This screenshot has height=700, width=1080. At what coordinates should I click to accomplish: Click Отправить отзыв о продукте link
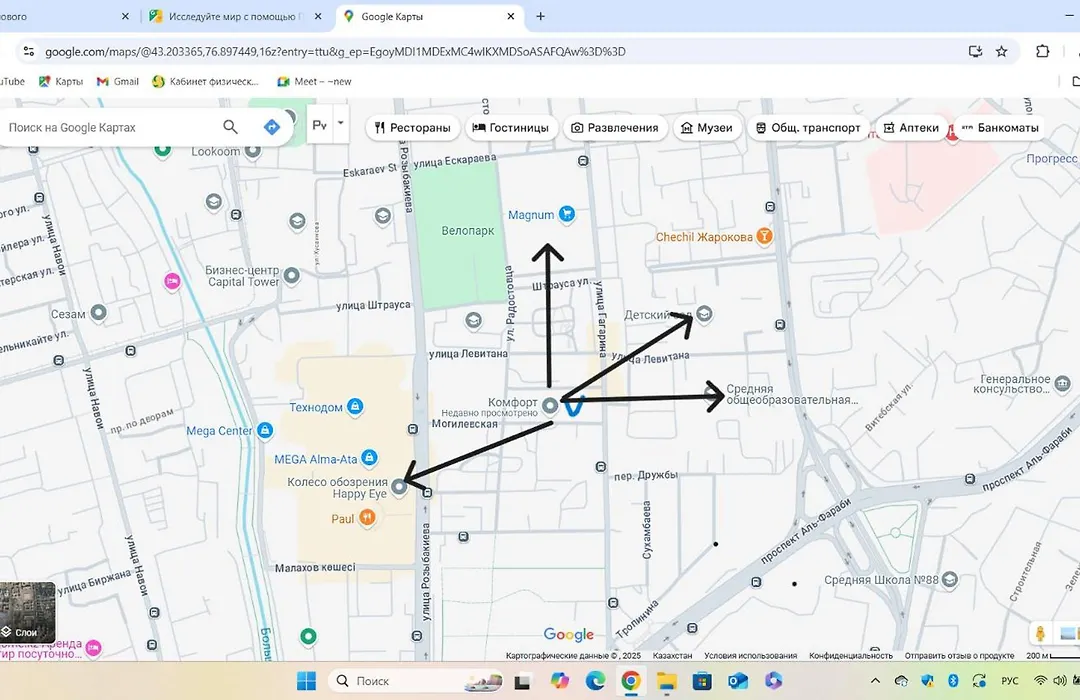(959, 655)
